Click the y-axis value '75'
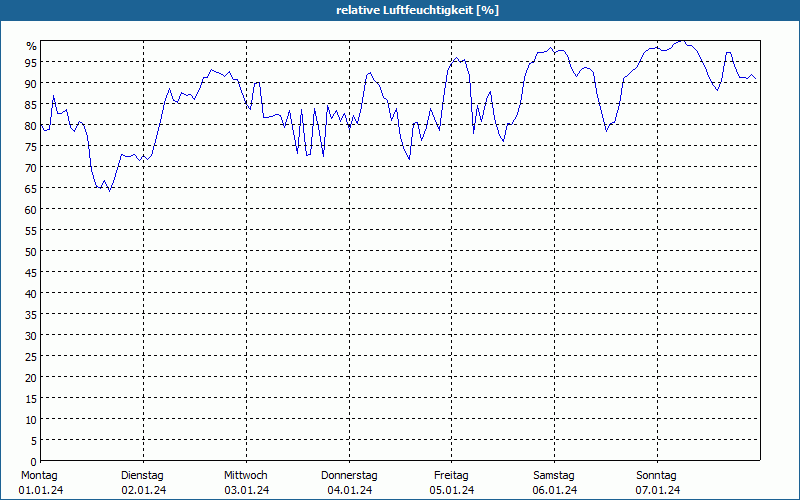 (31, 146)
